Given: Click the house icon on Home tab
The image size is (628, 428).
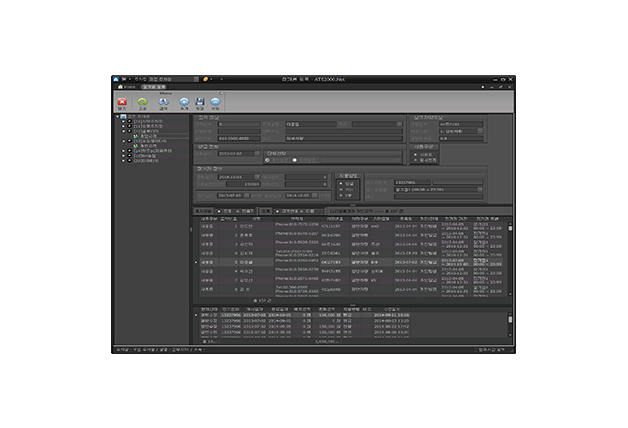Looking at the screenshot, I should click(x=120, y=87).
